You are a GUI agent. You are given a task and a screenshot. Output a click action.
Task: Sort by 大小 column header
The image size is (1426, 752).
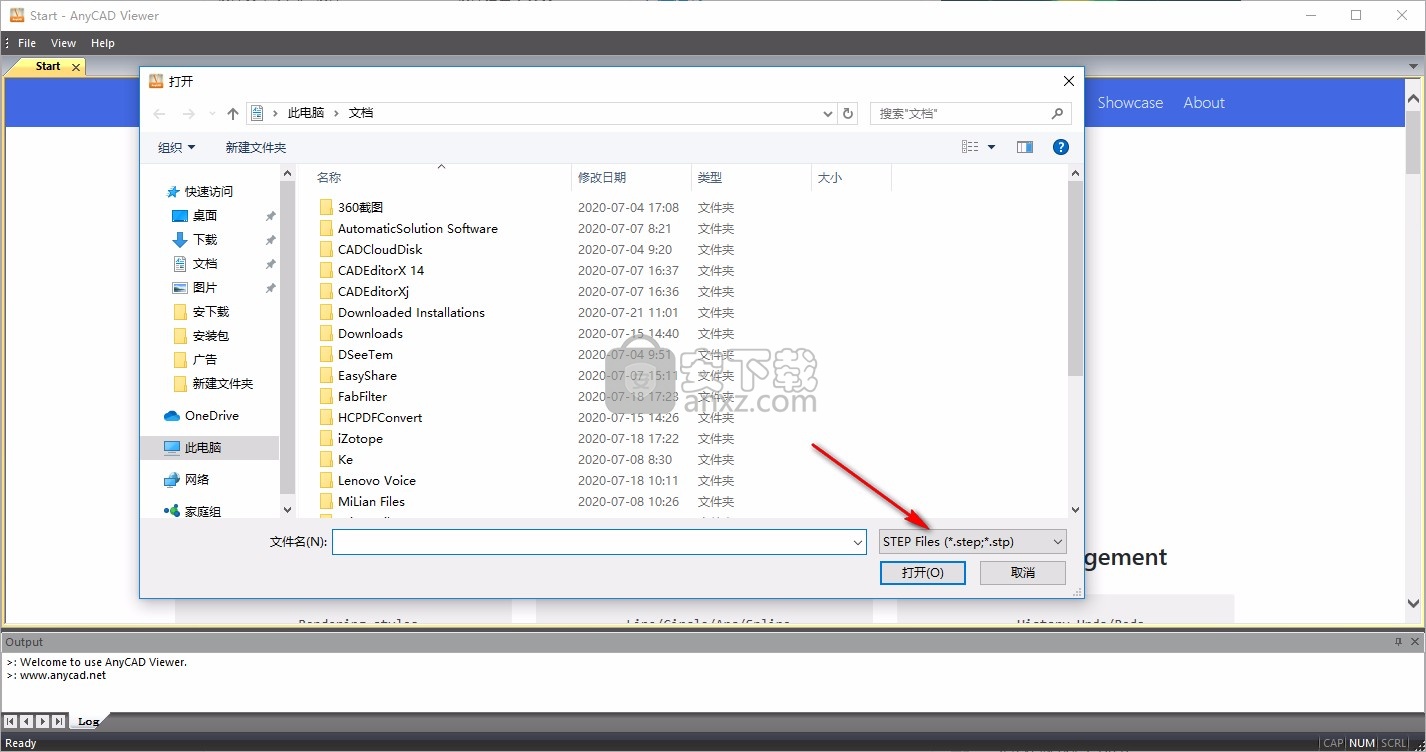coord(851,177)
